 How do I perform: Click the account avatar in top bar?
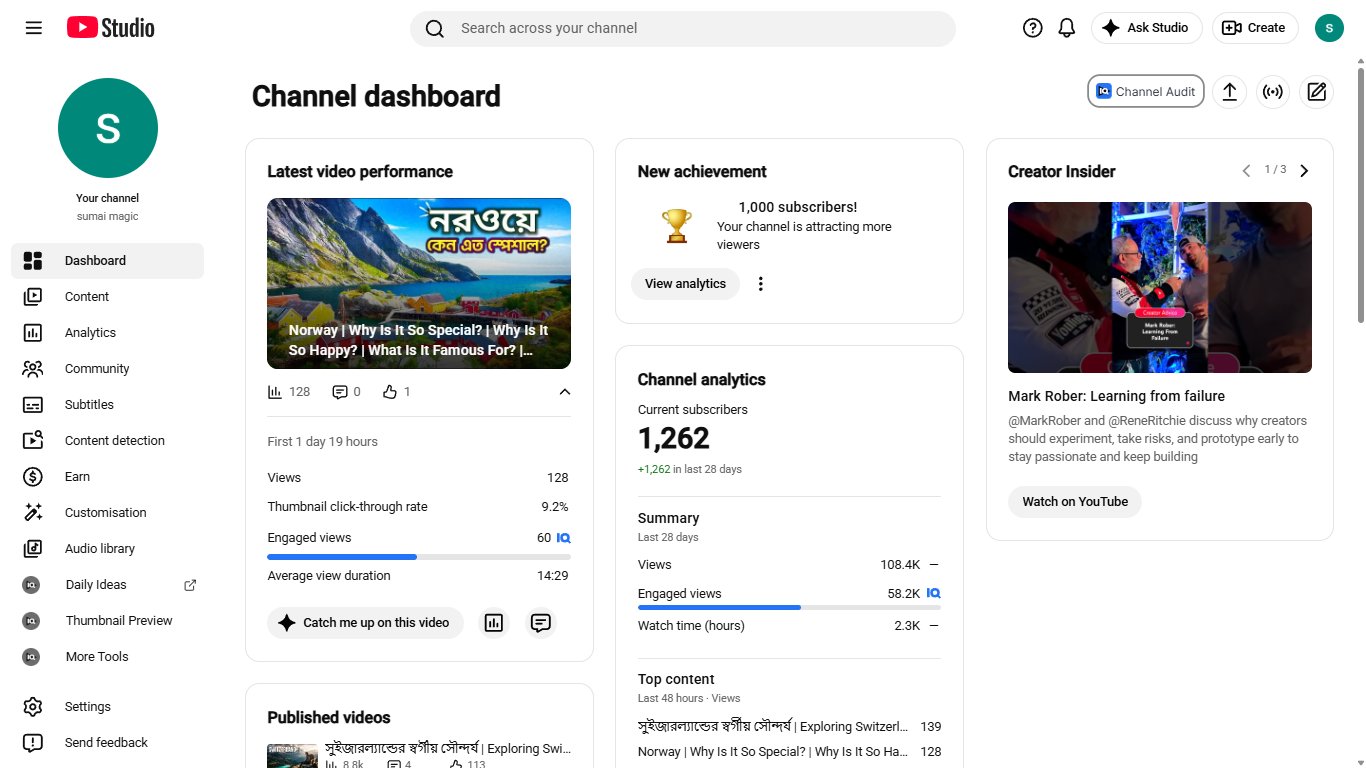click(x=1329, y=28)
